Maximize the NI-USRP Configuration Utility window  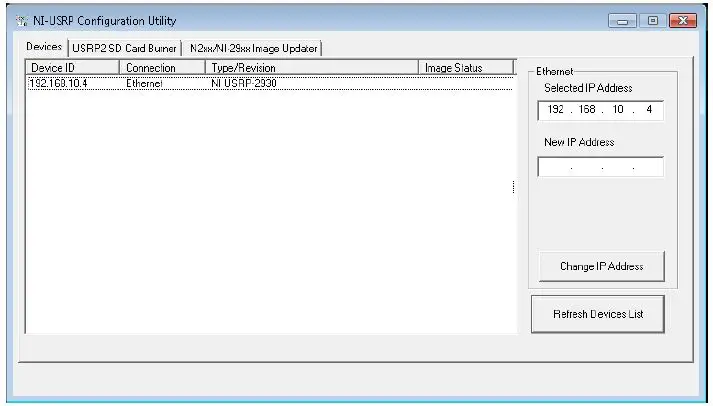click(x=653, y=21)
